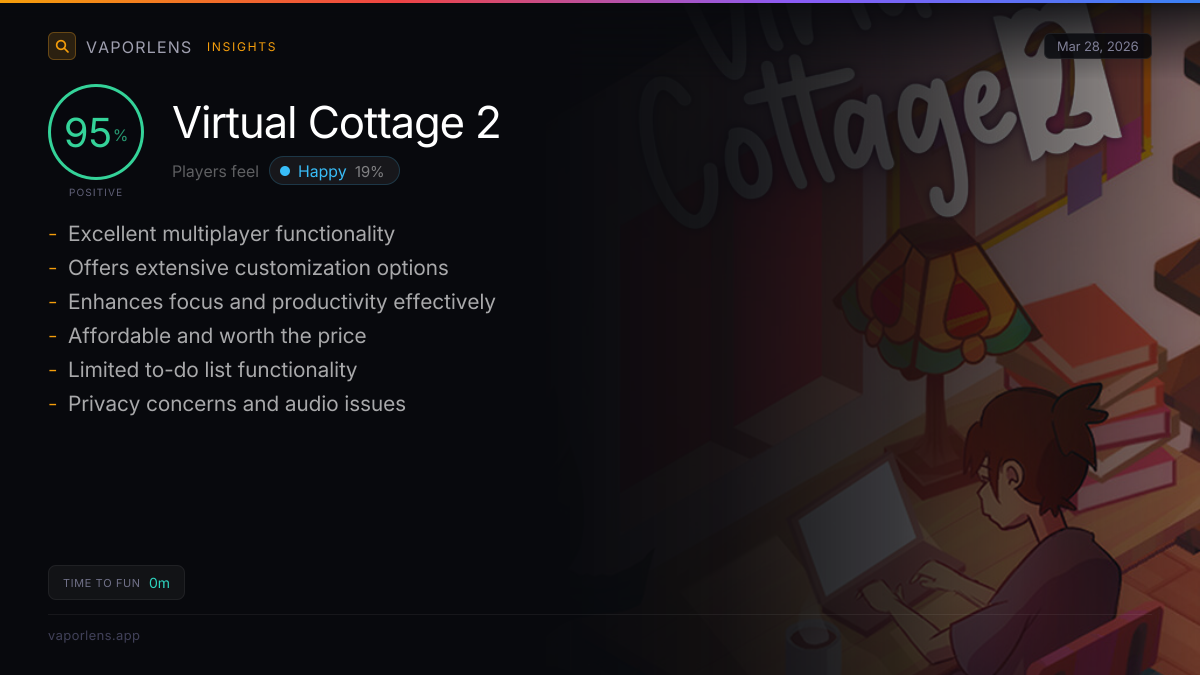Select Offers extensive customization options insight

[x=258, y=268]
